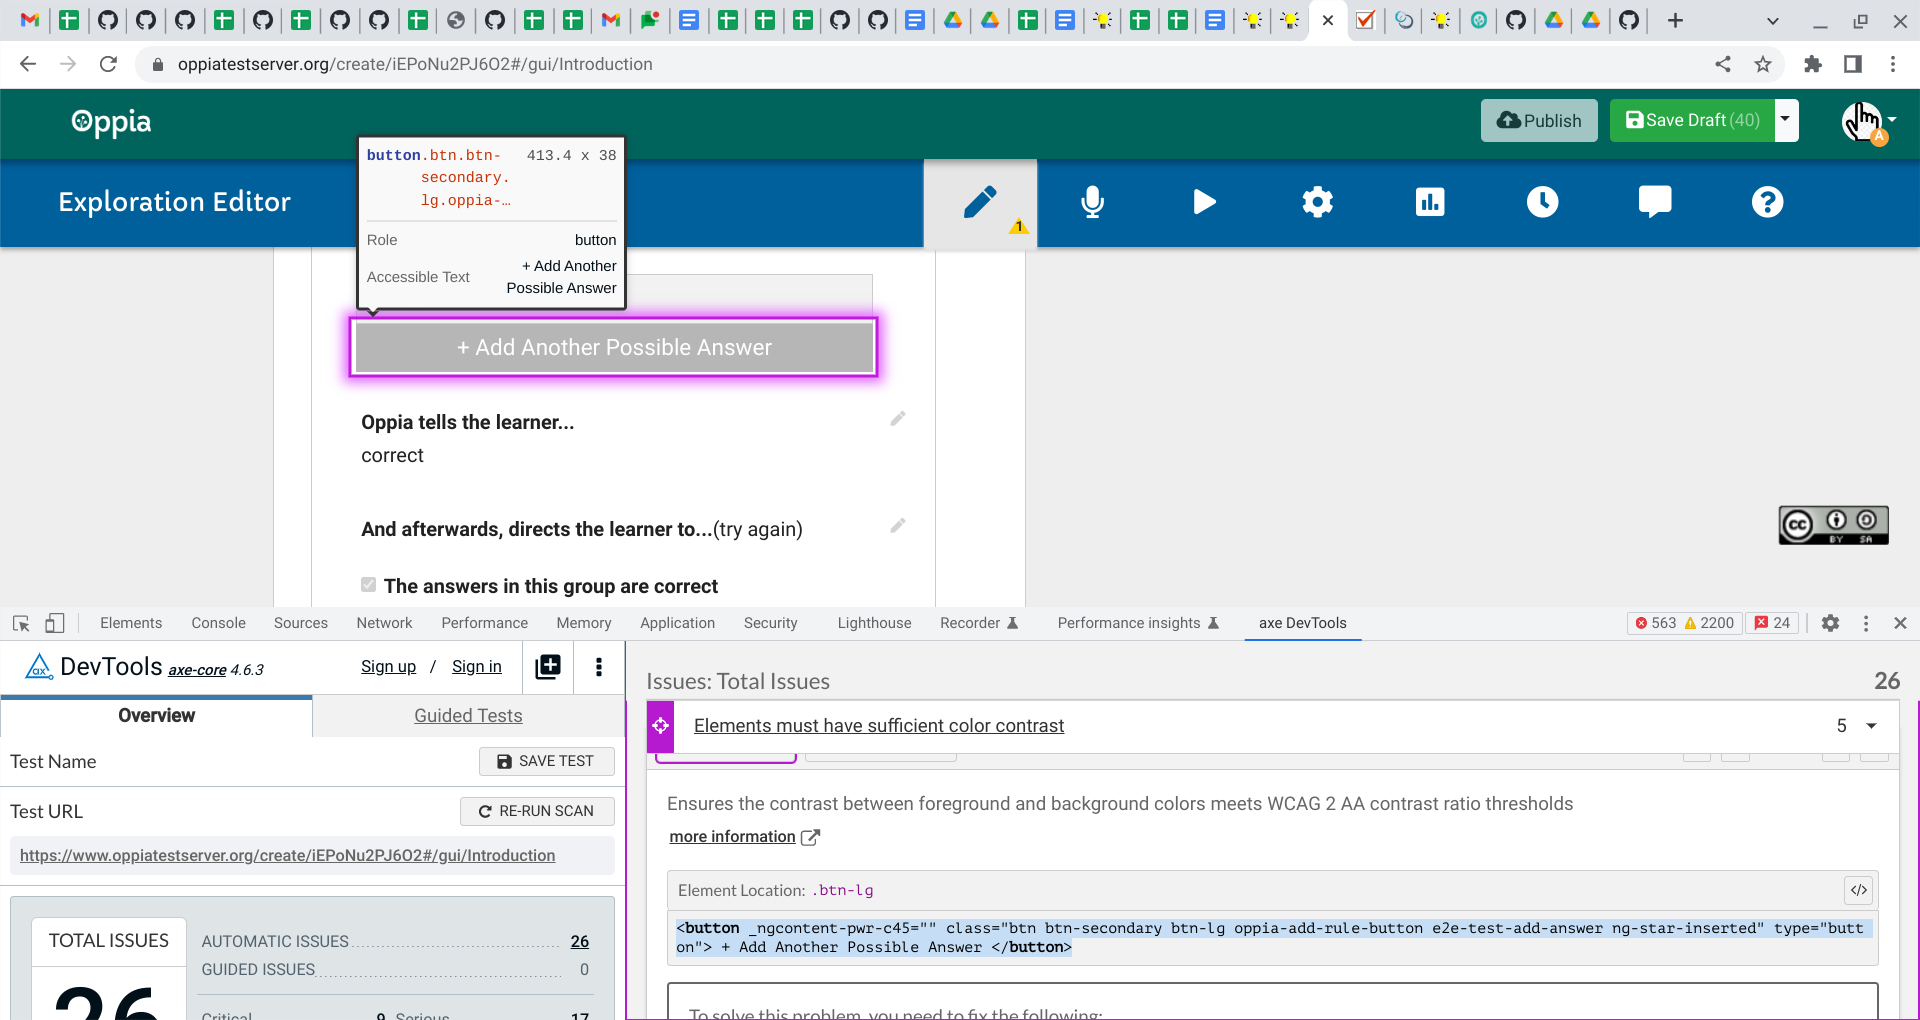
Task: Click the Publish button
Action: (1538, 120)
